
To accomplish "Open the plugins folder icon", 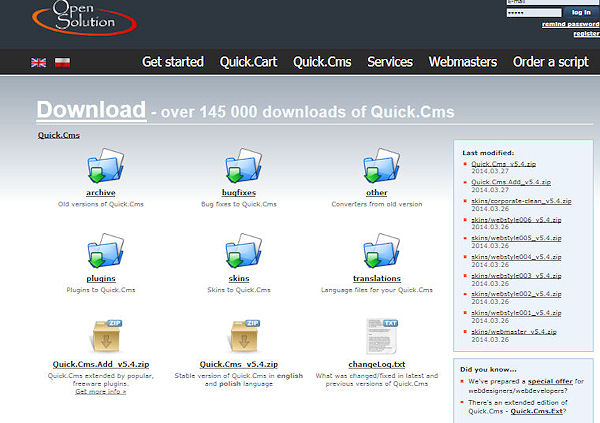I will (x=105, y=251).
